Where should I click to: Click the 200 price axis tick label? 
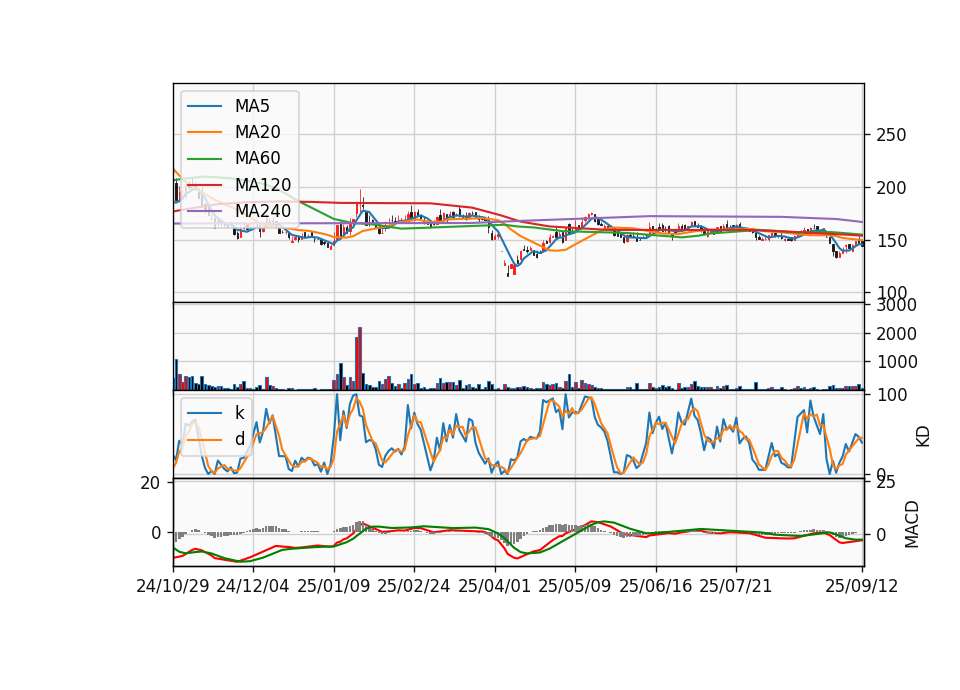(x=891, y=188)
